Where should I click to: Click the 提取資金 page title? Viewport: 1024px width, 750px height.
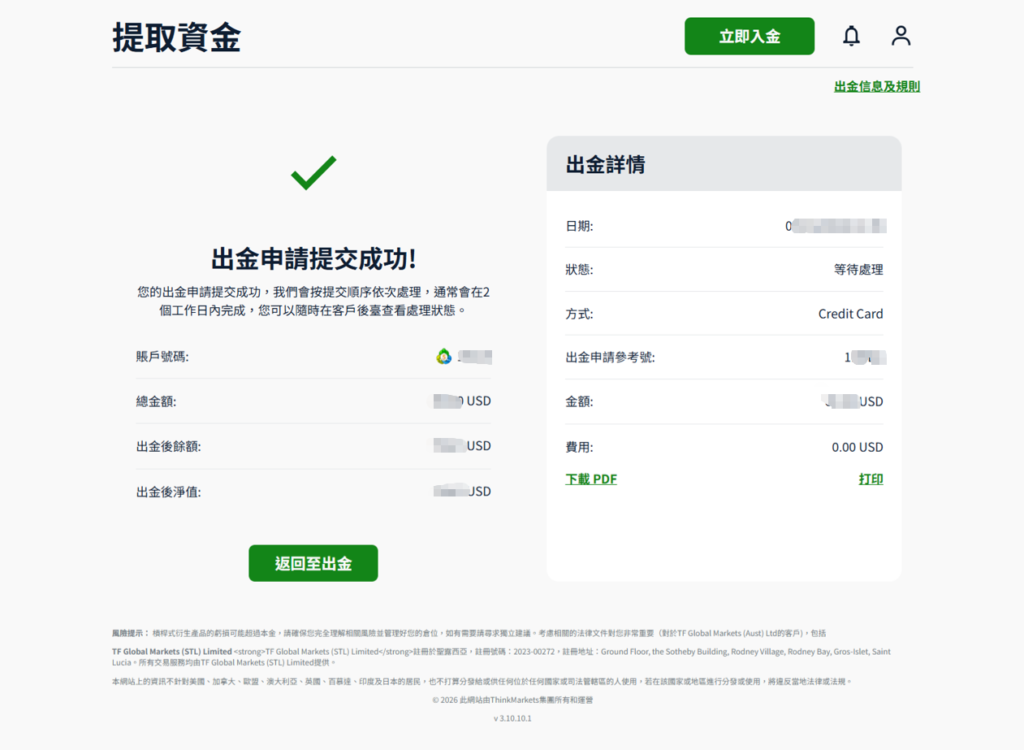174,35
